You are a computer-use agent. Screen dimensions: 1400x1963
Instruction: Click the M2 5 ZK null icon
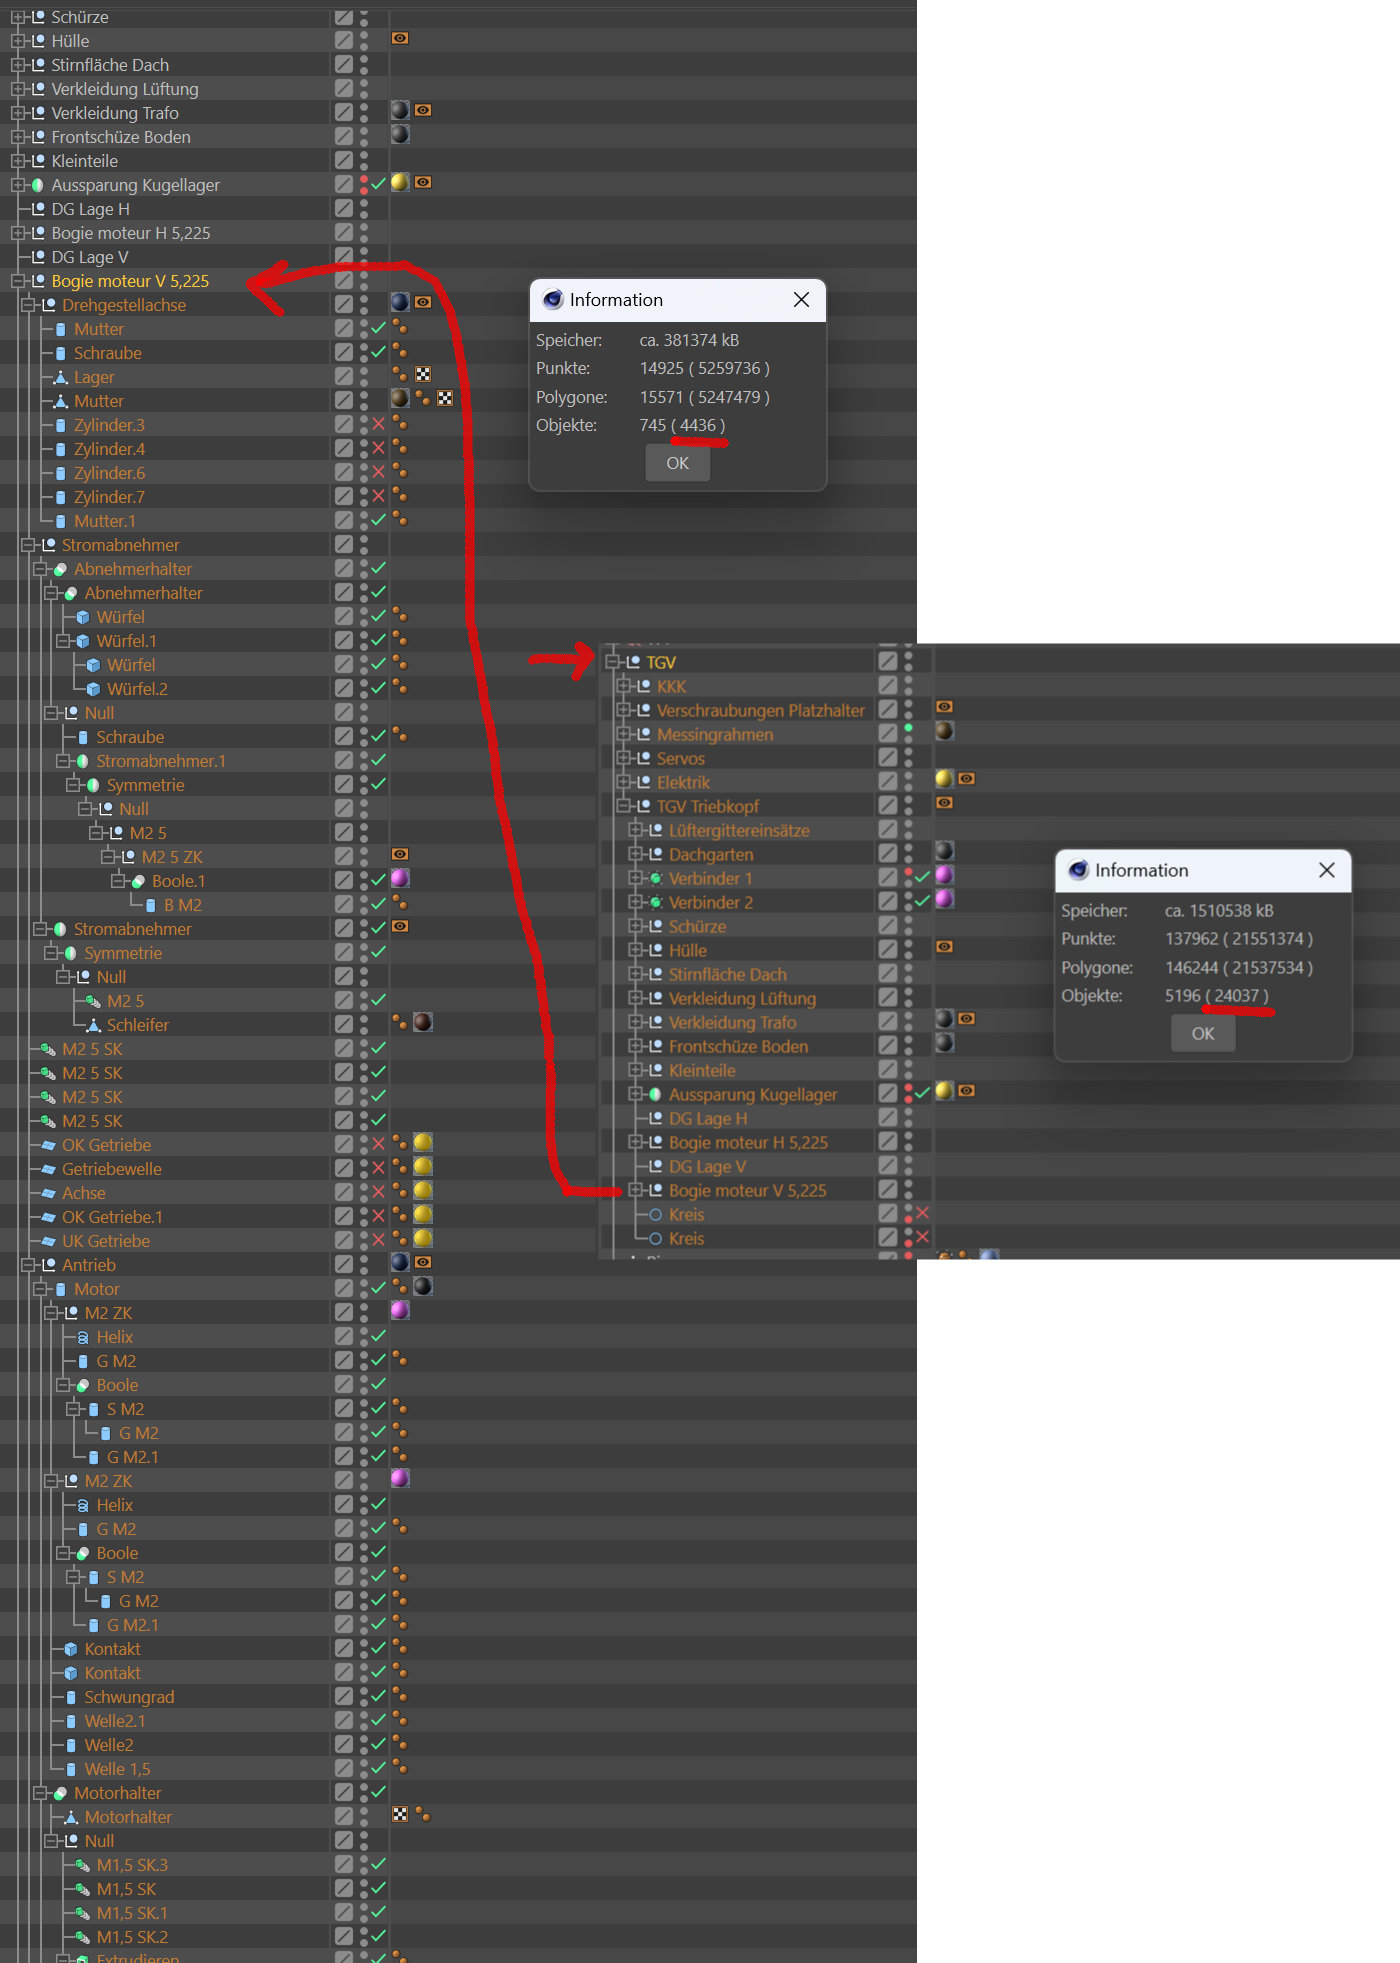pos(128,857)
